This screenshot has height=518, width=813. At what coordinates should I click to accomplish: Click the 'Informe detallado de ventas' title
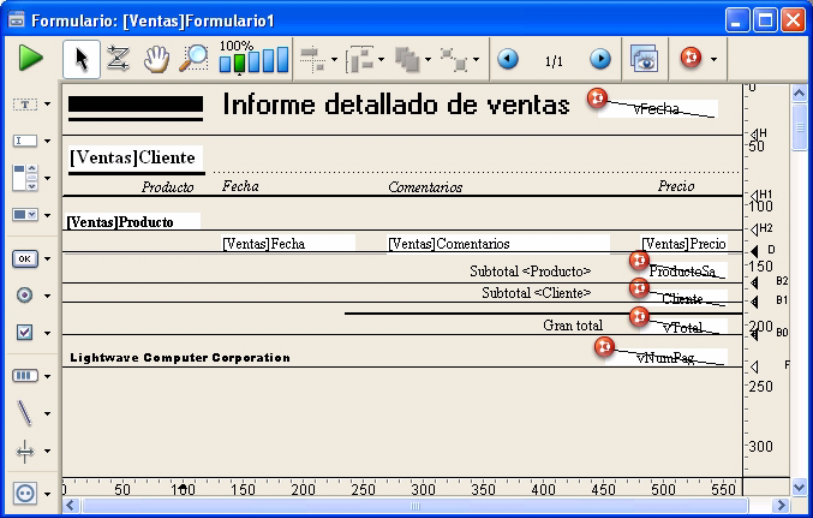point(395,104)
